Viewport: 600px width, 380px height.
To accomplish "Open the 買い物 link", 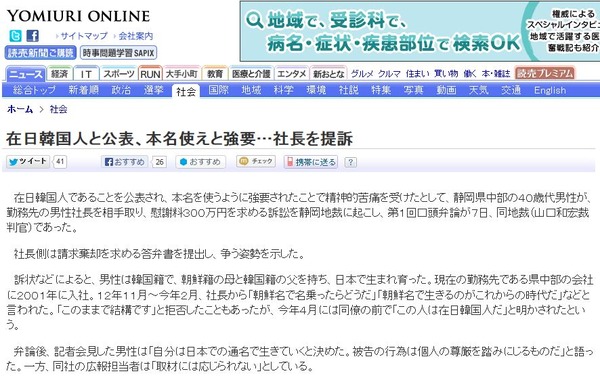I will (446, 73).
